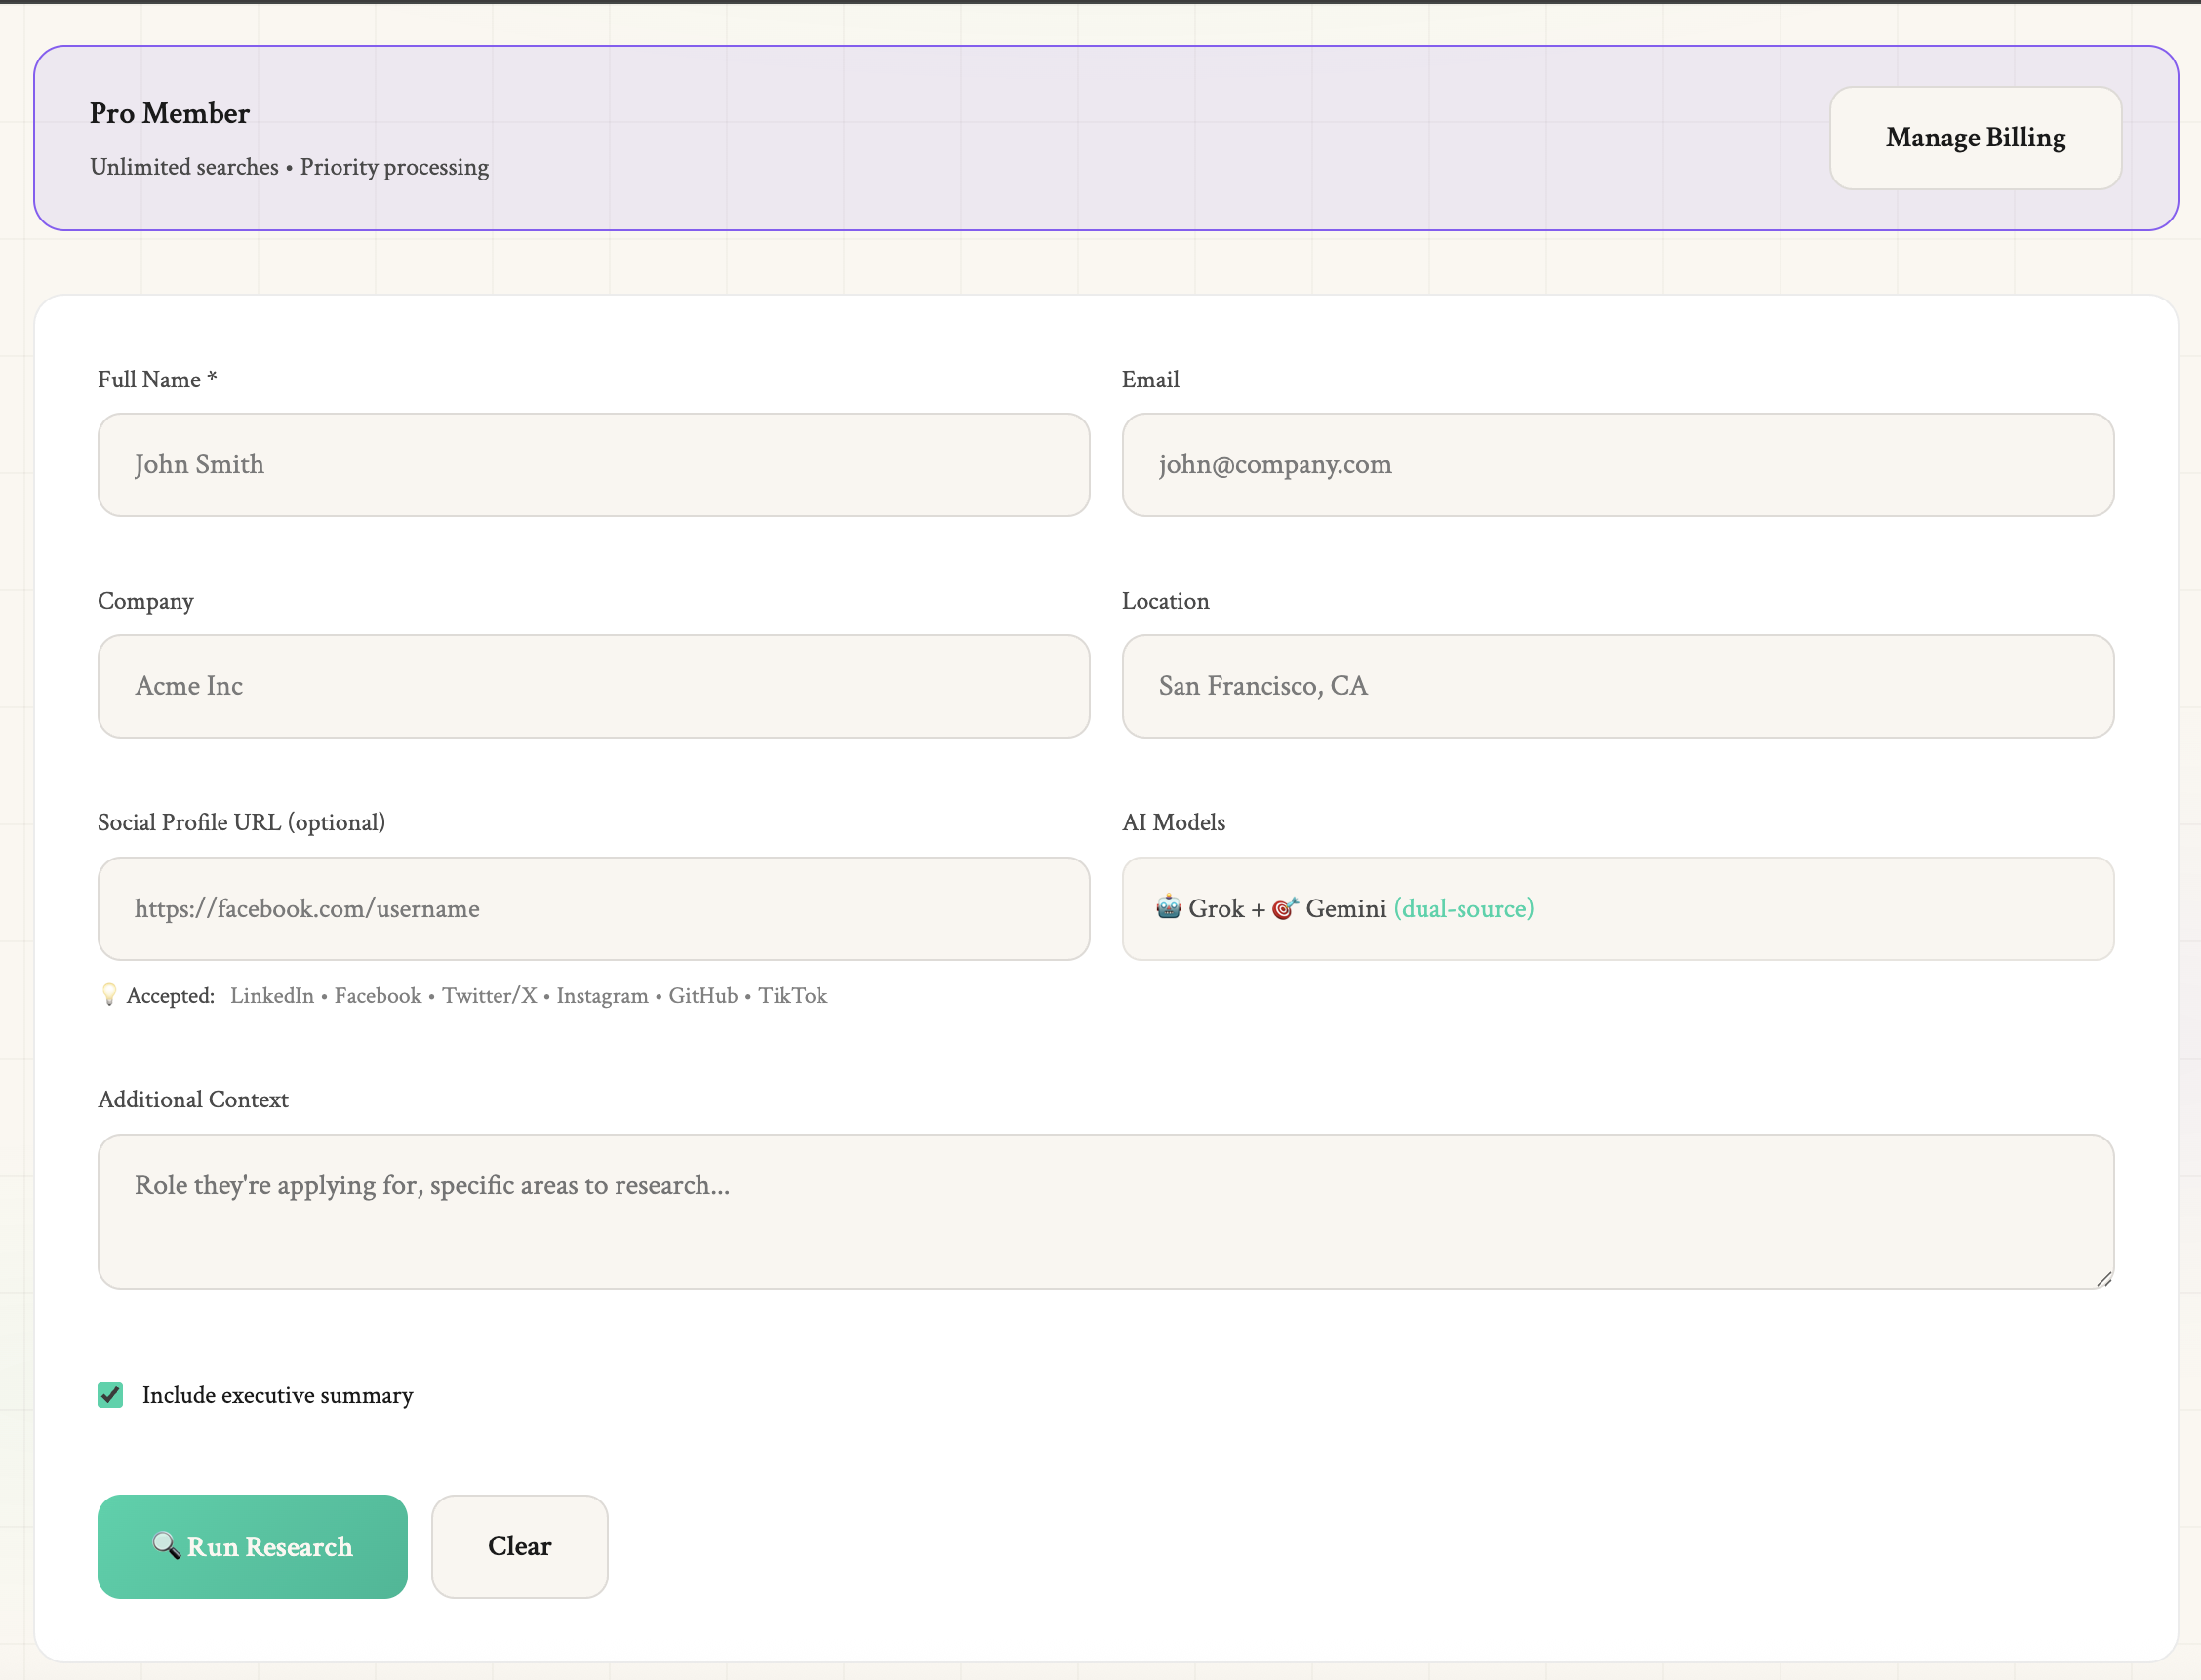Click the magnifying glass icon on Run Research
The height and width of the screenshot is (1680, 2201).
click(x=166, y=1545)
